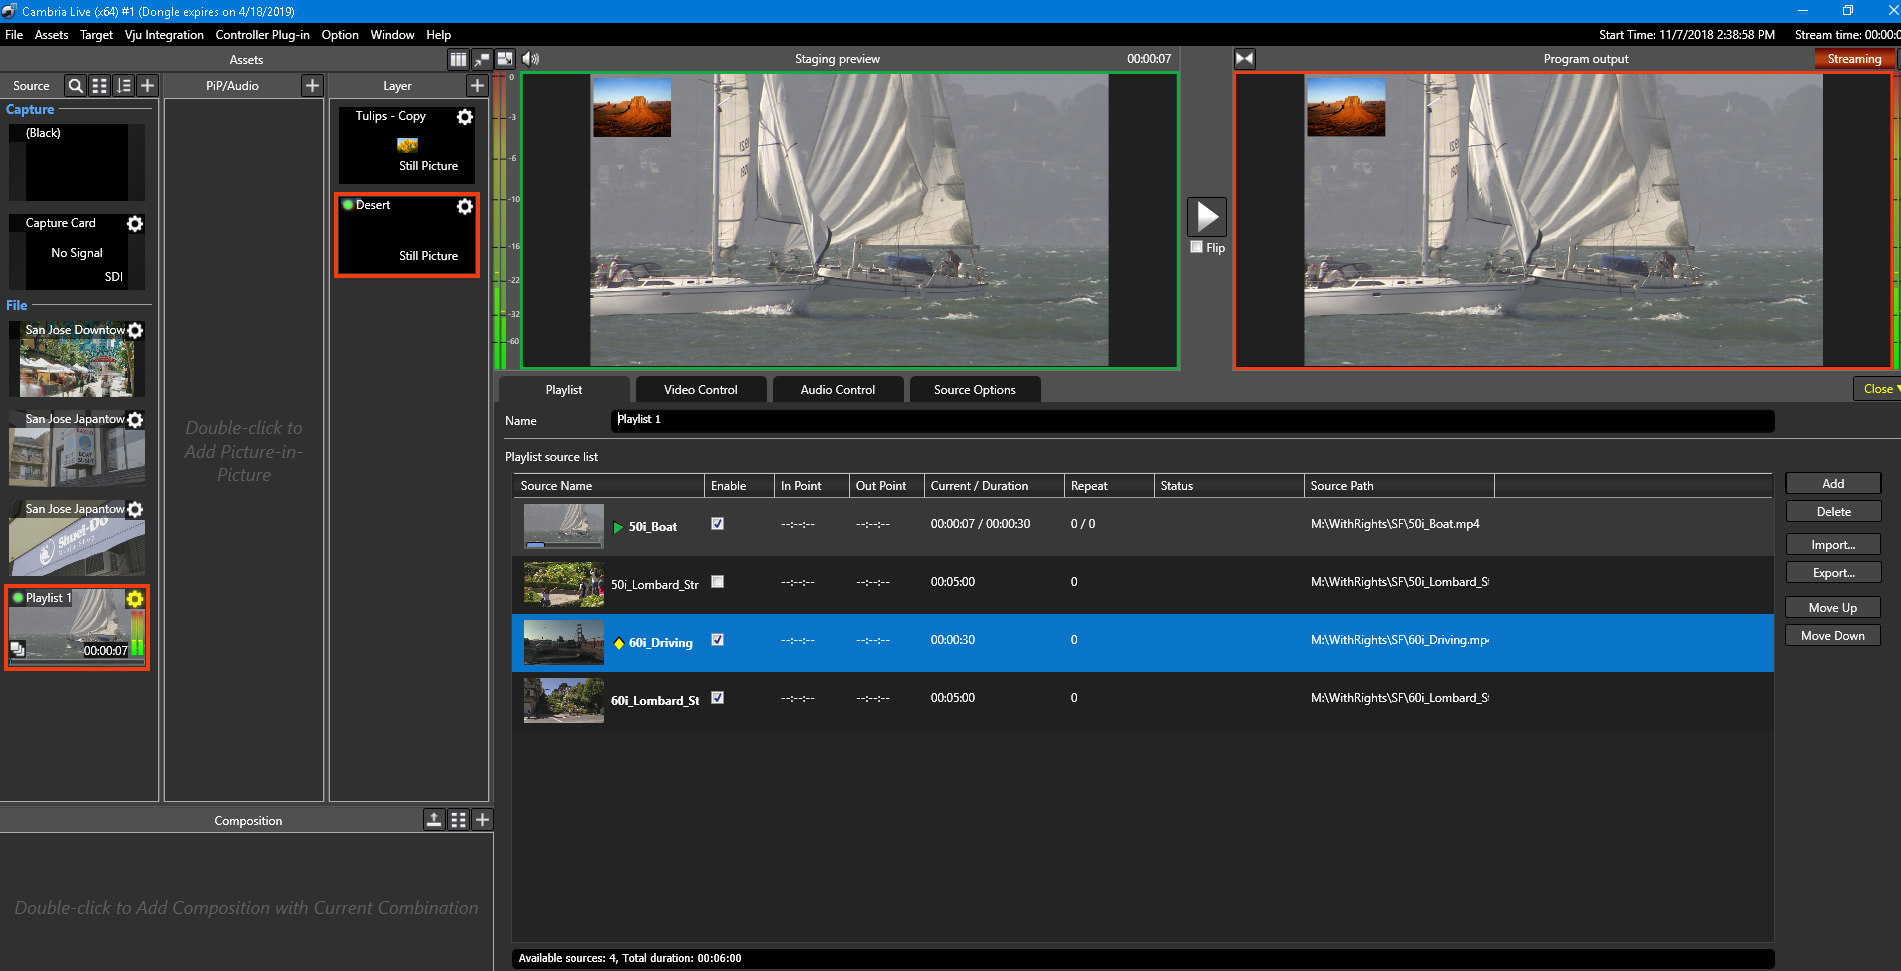Open Capture Card settings gear

(135, 224)
